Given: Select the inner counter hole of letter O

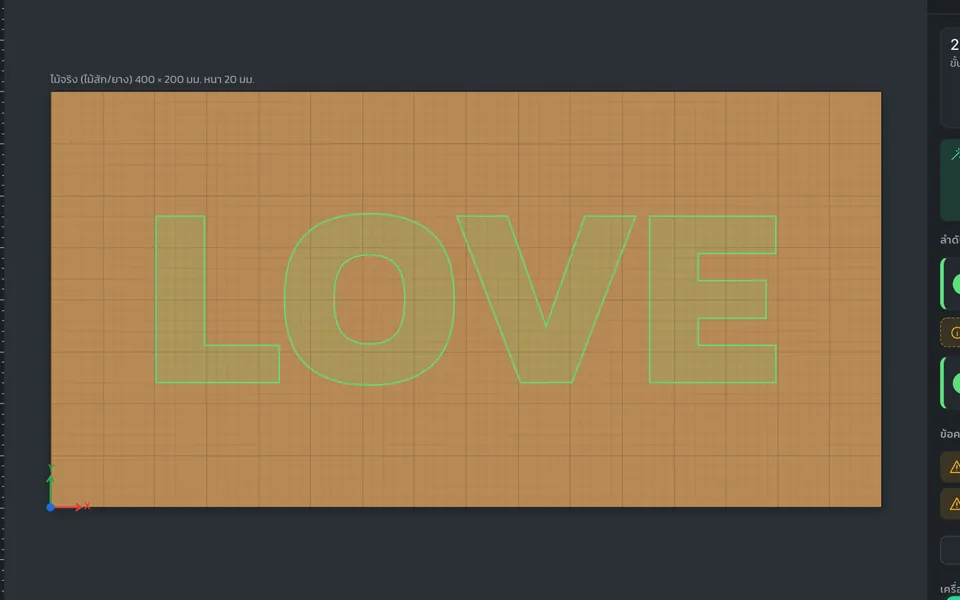Looking at the screenshot, I should point(369,299).
